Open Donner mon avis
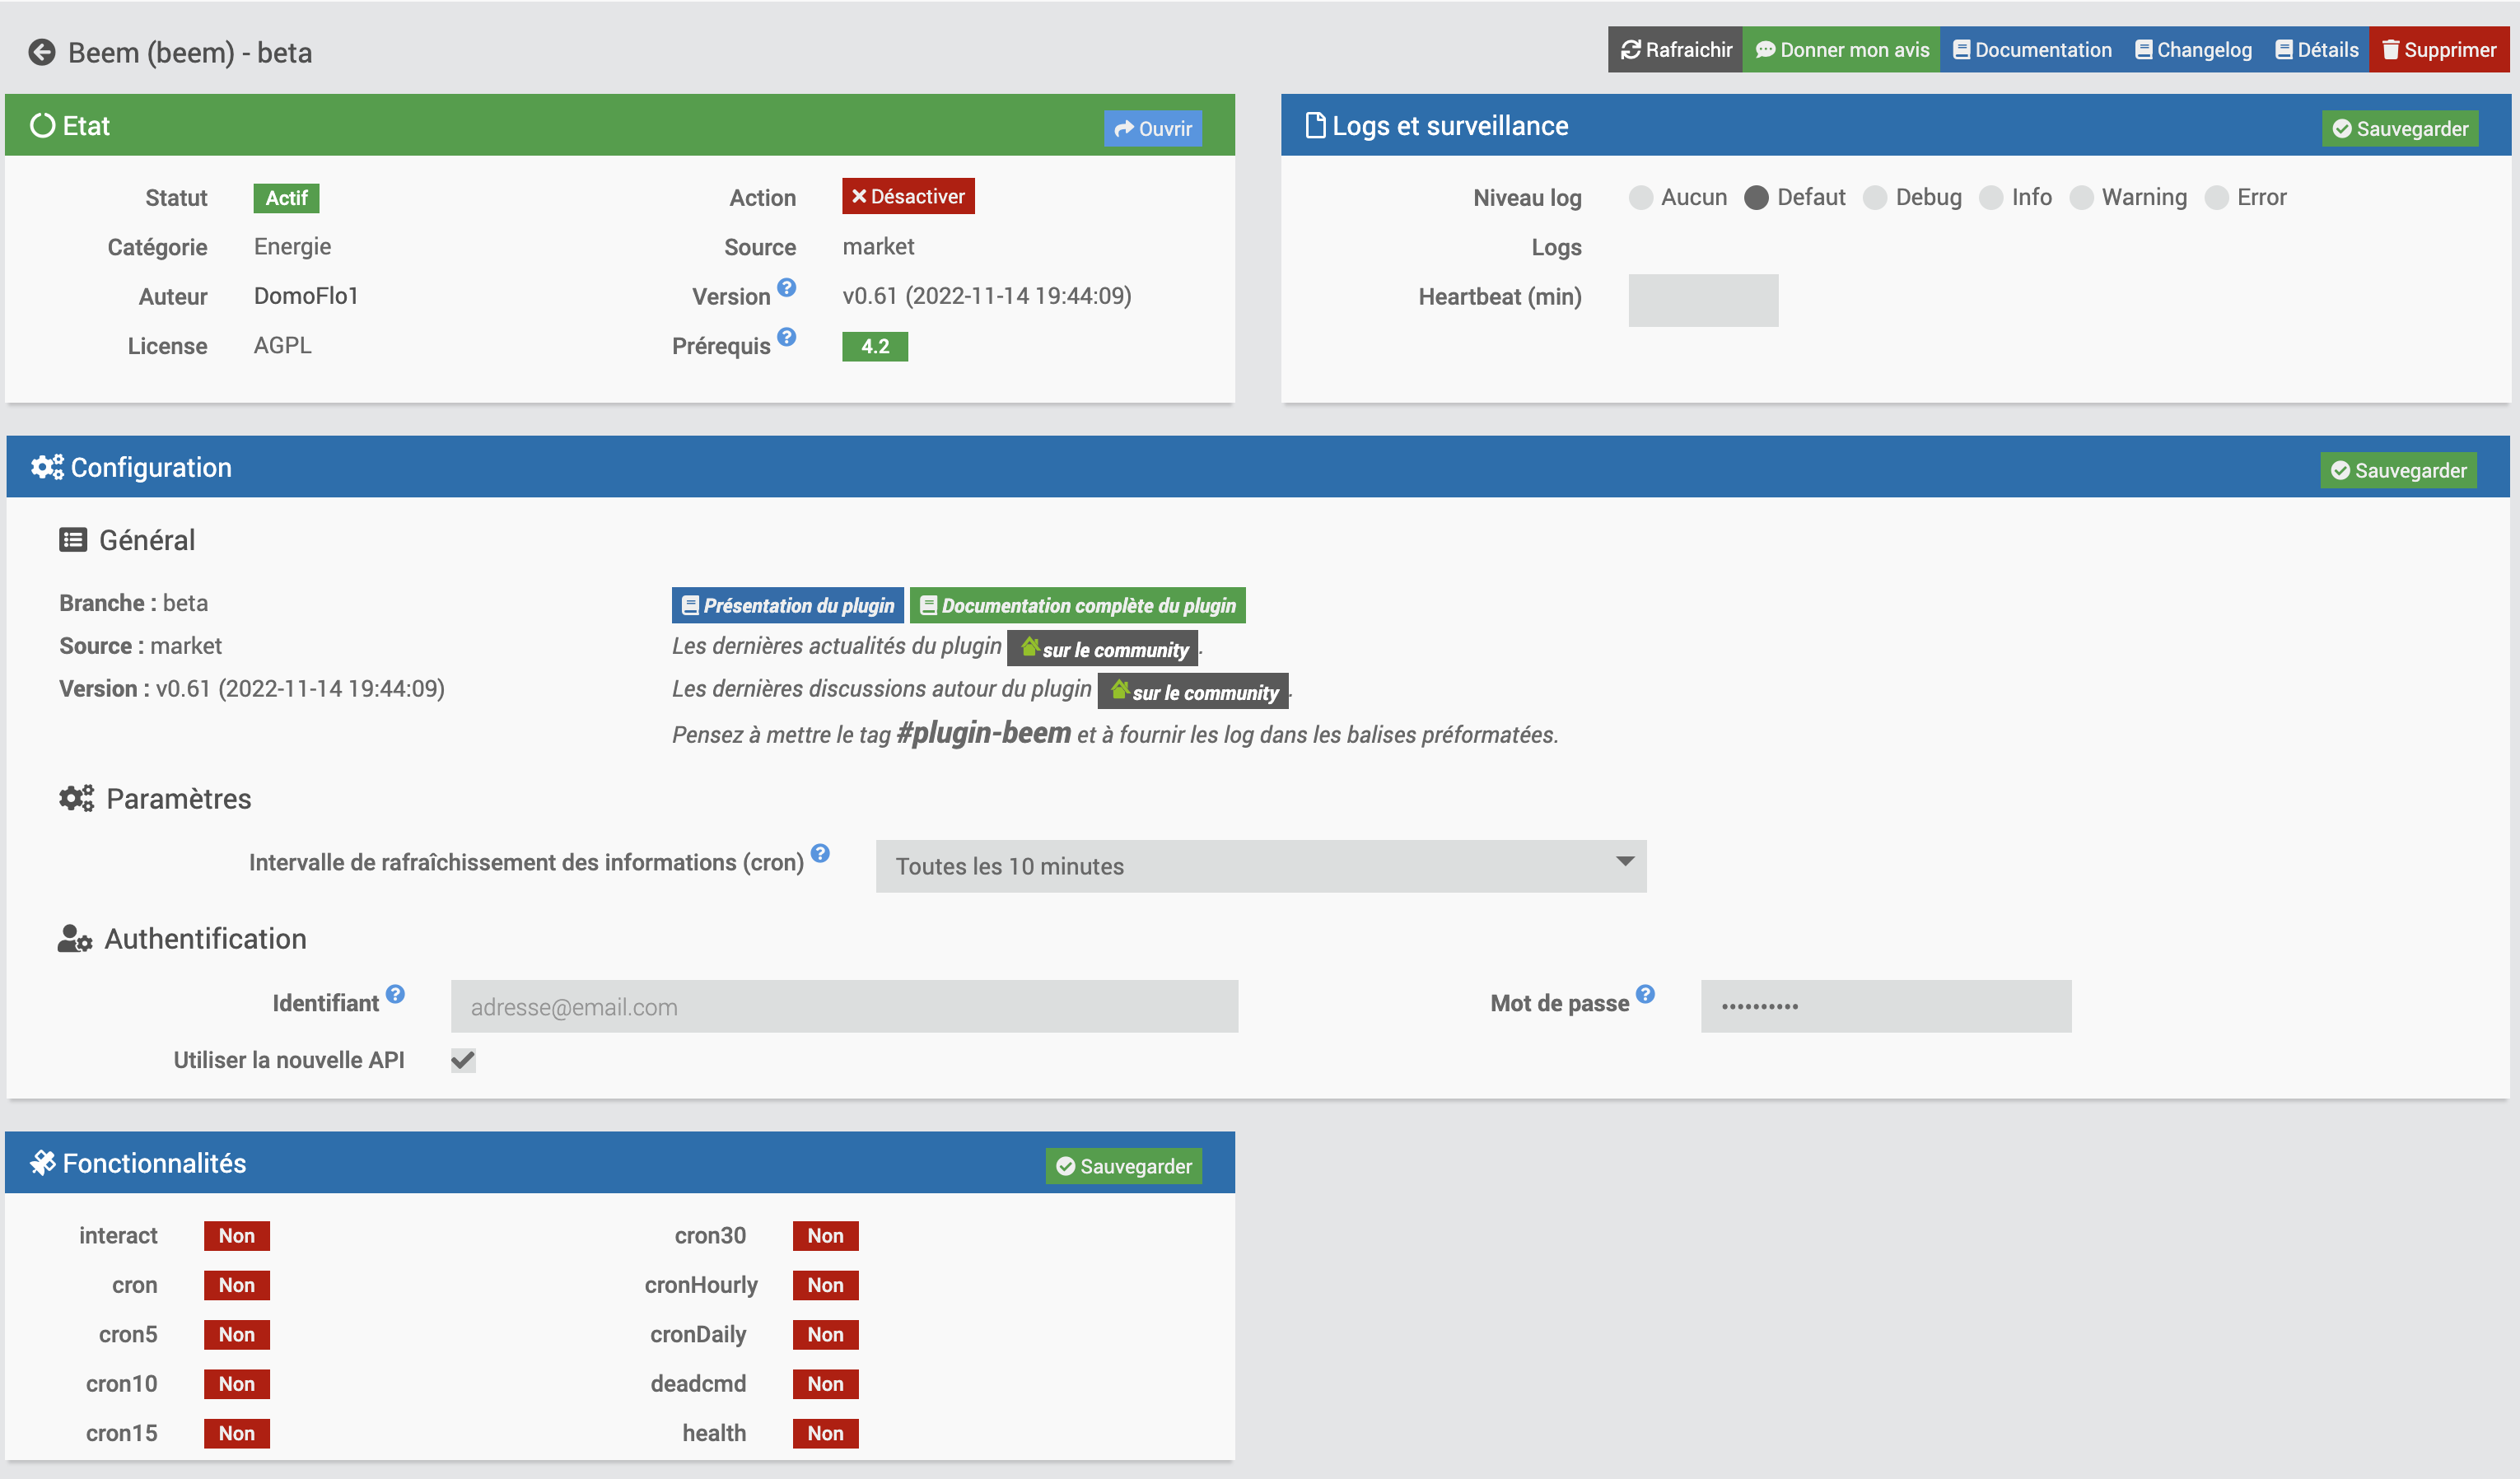2520x1479 pixels. [x=1841, y=50]
